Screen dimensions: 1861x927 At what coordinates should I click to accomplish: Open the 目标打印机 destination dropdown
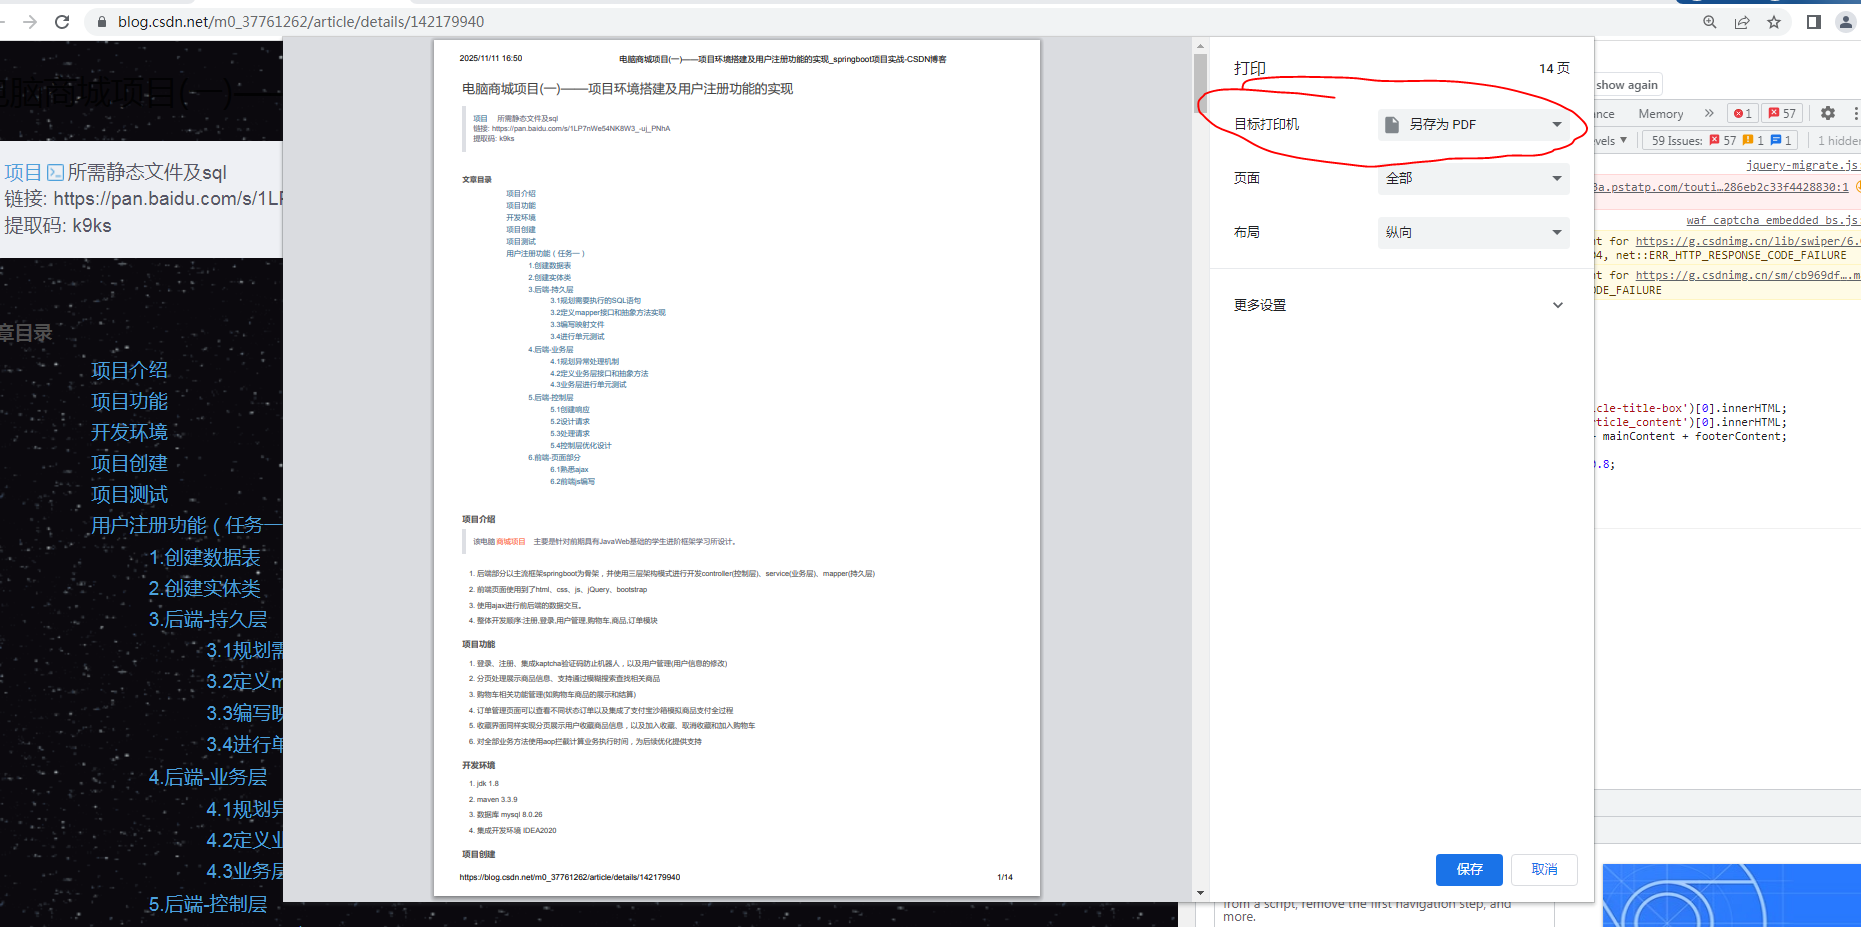click(1474, 124)
